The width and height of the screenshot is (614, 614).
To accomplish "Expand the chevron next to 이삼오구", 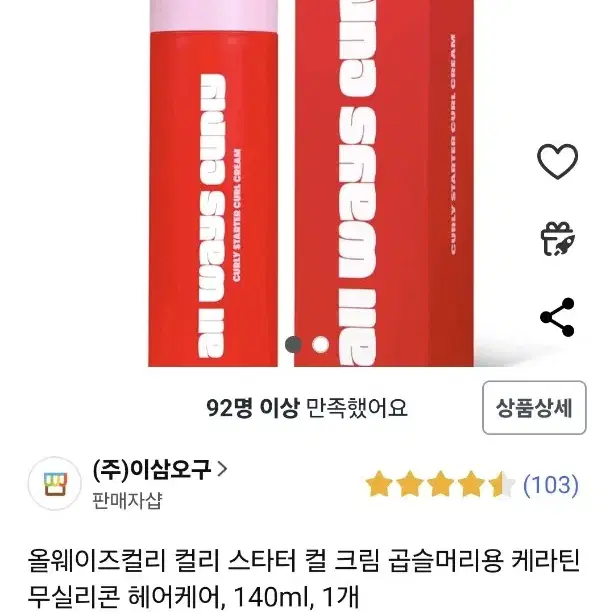I will pyautogui.click(x=222, y=469).
